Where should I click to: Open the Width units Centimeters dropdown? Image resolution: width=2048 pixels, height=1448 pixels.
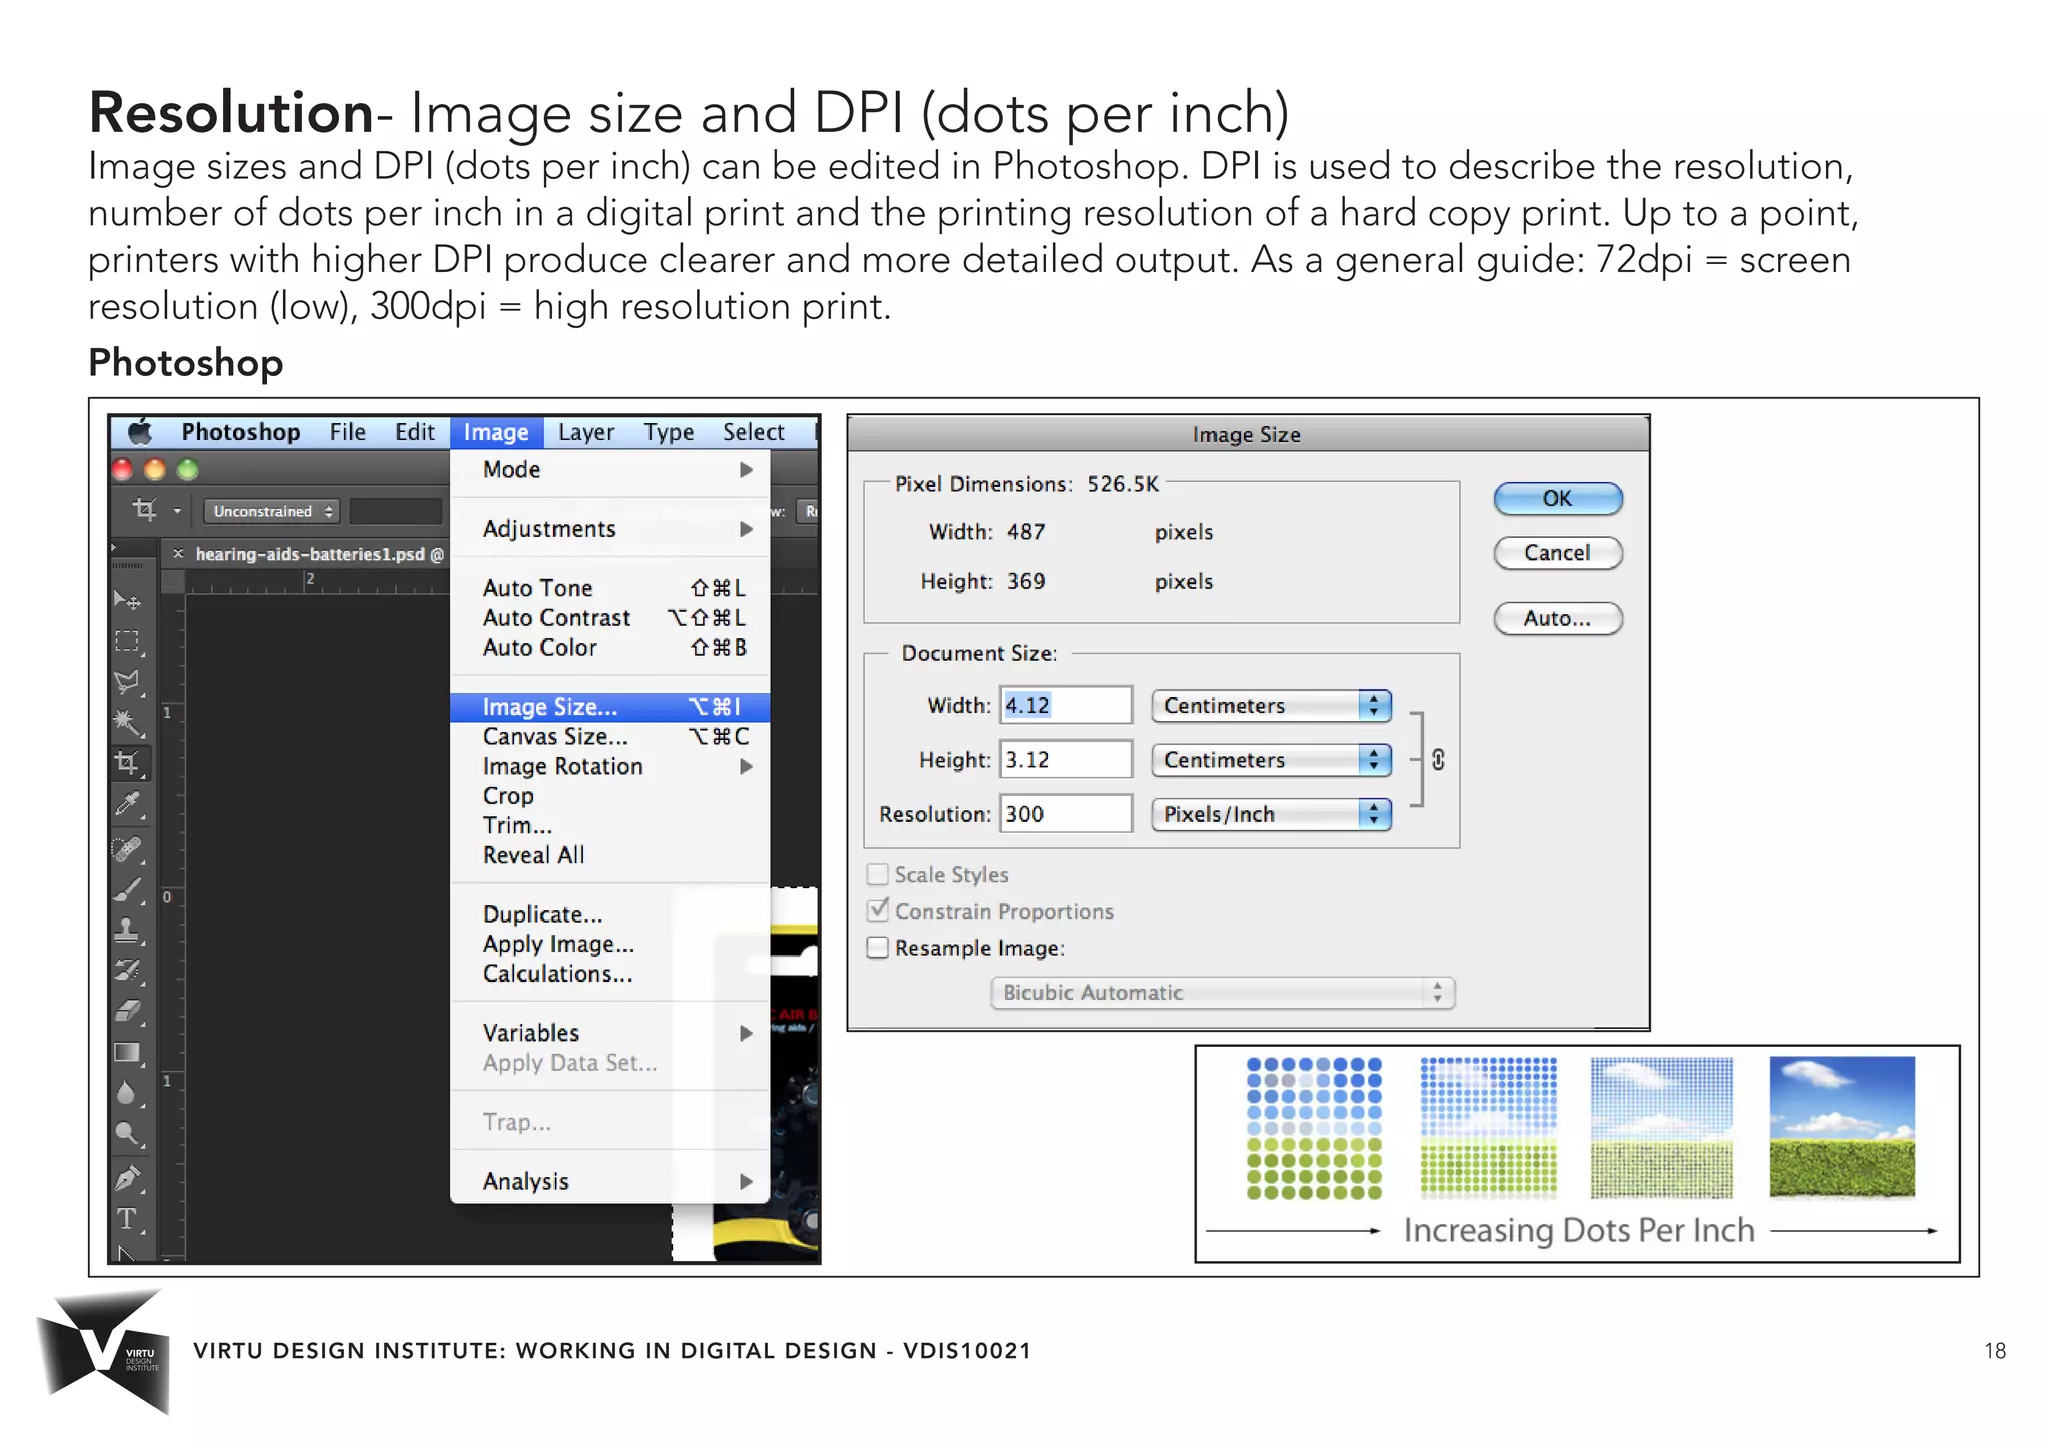tap(1271, 705)
